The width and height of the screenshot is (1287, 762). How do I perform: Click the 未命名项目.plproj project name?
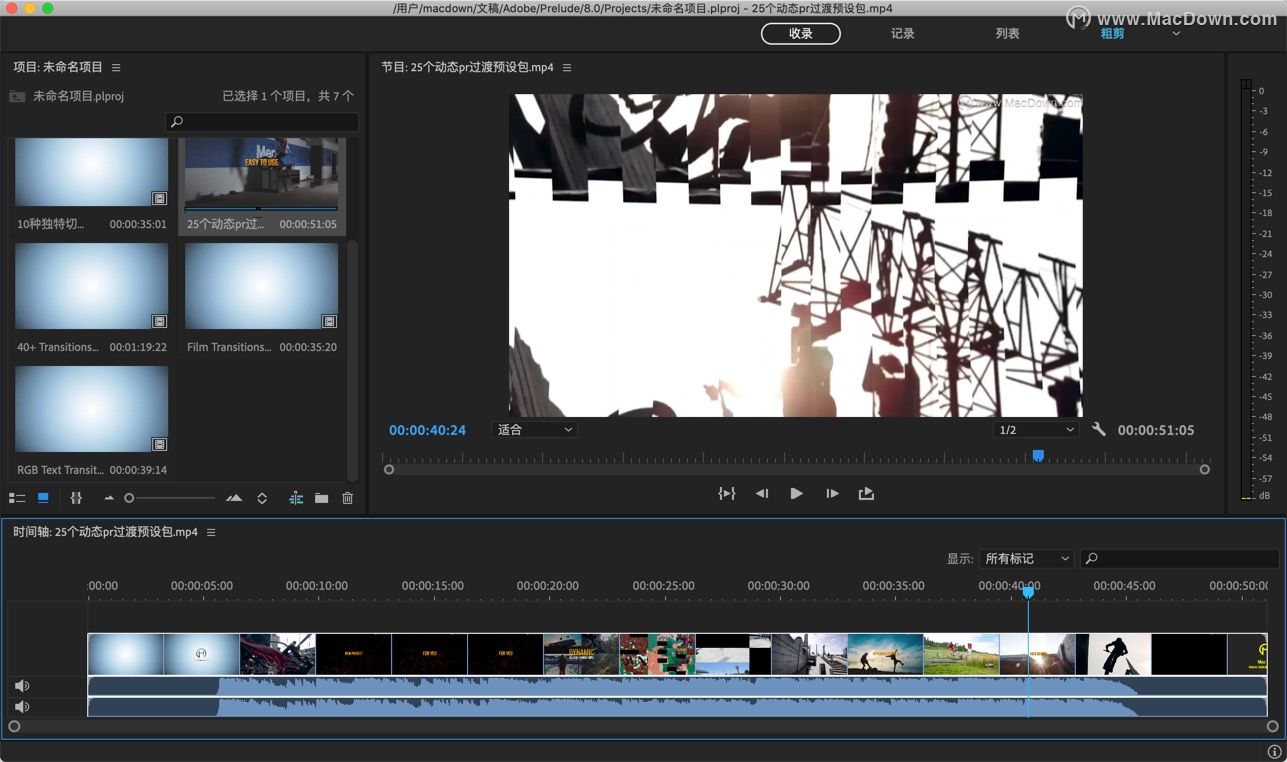[79, 96]
